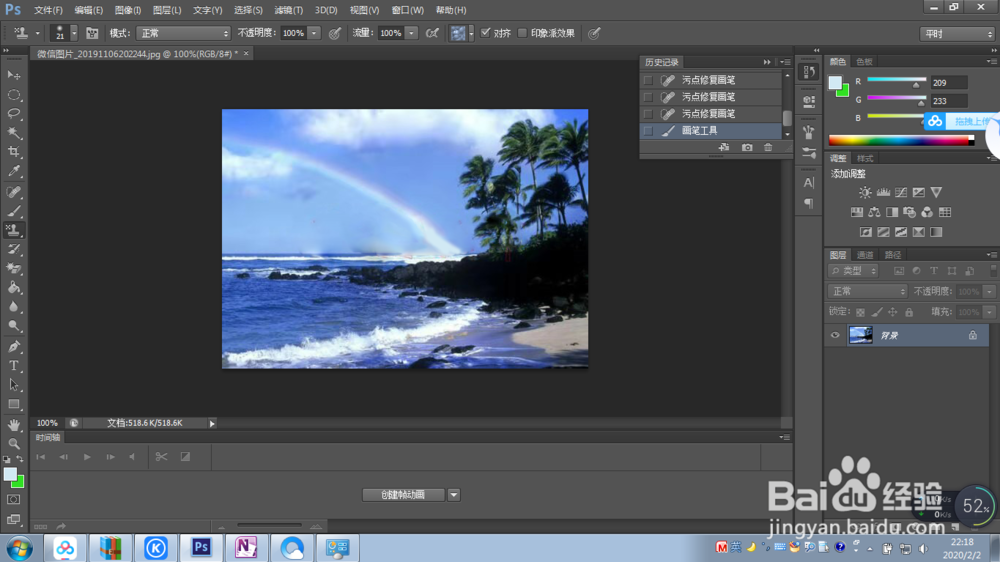Click the zoom level field 100%

click(x=47, y=423)
